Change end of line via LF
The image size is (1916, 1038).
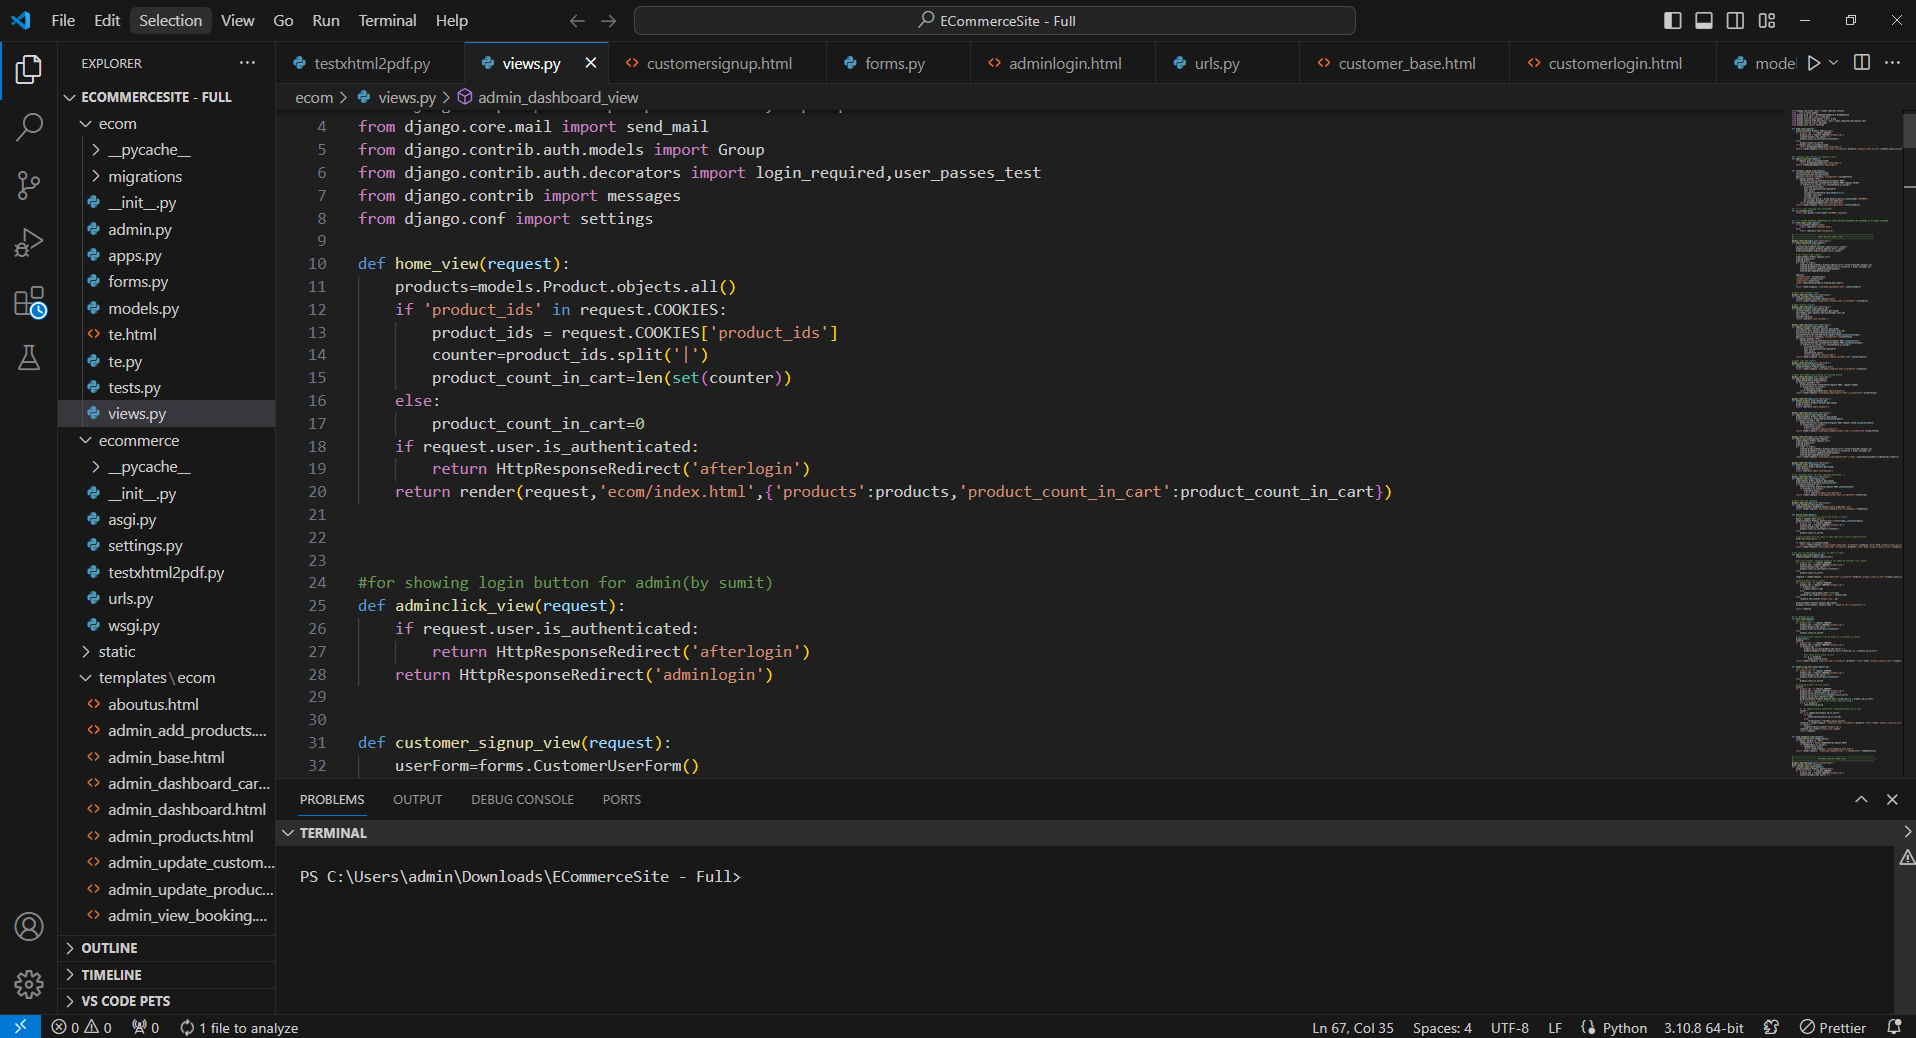1555,1027
